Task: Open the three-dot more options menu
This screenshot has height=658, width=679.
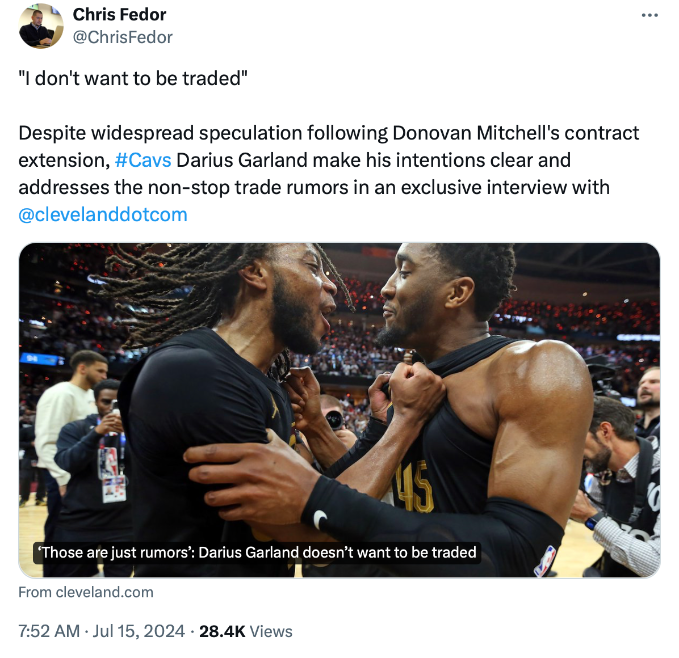Action: [650, 16]
